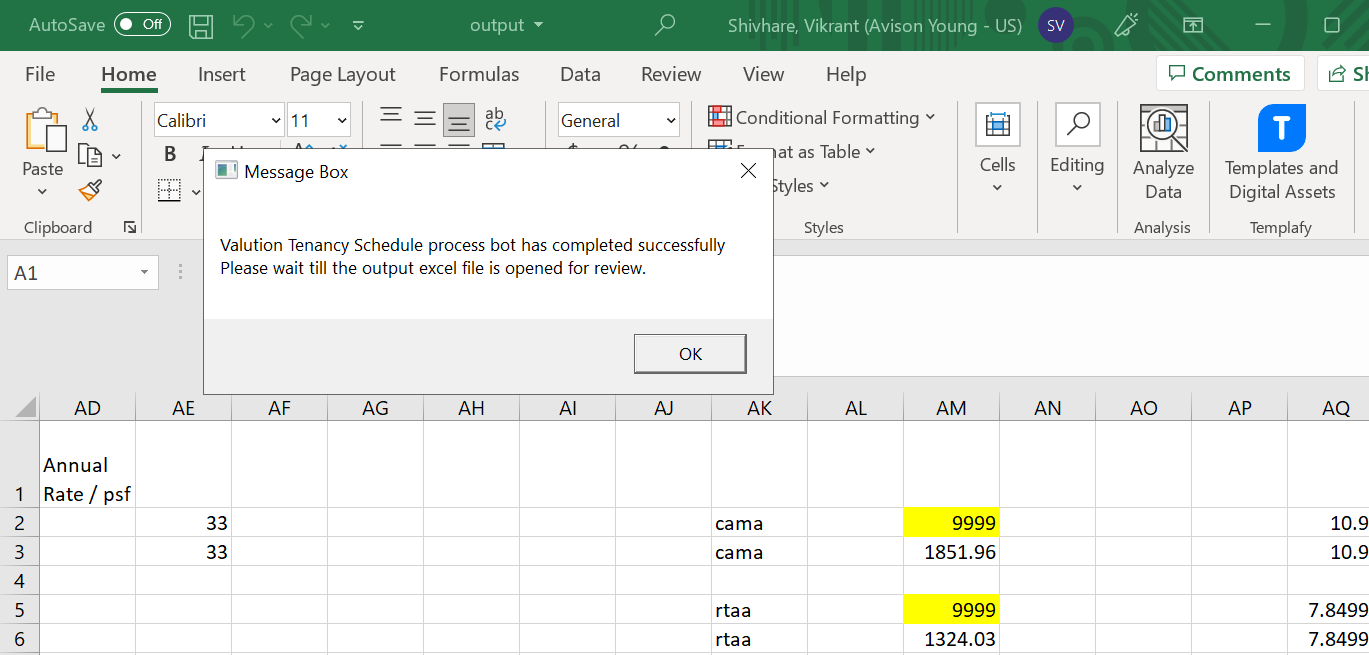Apply Bottom Align to cell
The height and width of the screenshot is (655, 1369).
coord(459,119)
